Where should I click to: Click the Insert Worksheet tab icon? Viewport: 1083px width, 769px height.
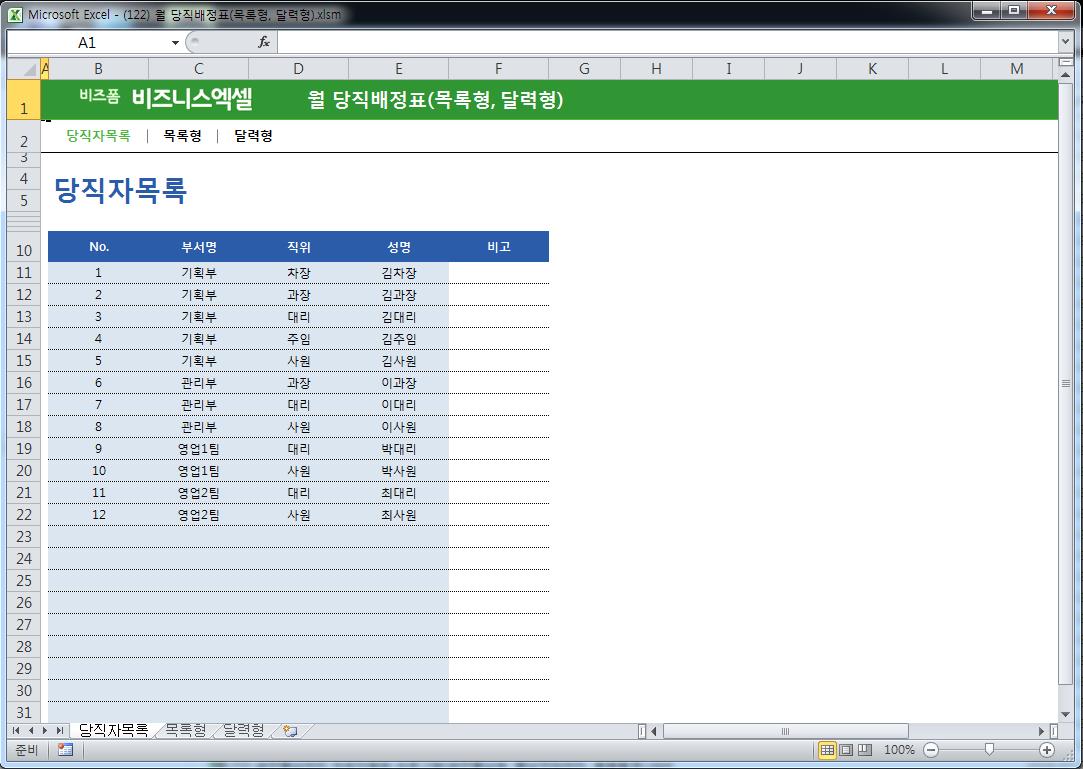[x=290, y=731]
